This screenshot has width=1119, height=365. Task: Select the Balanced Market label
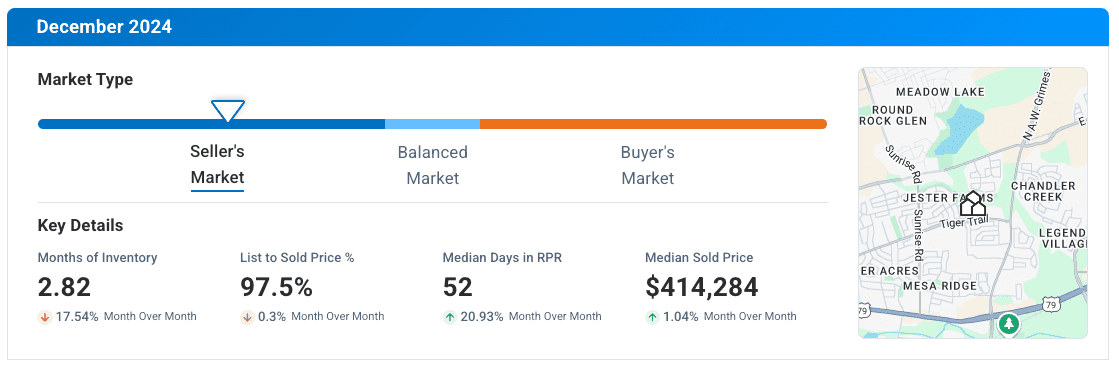pyautogui.click(x=432, y=165)
